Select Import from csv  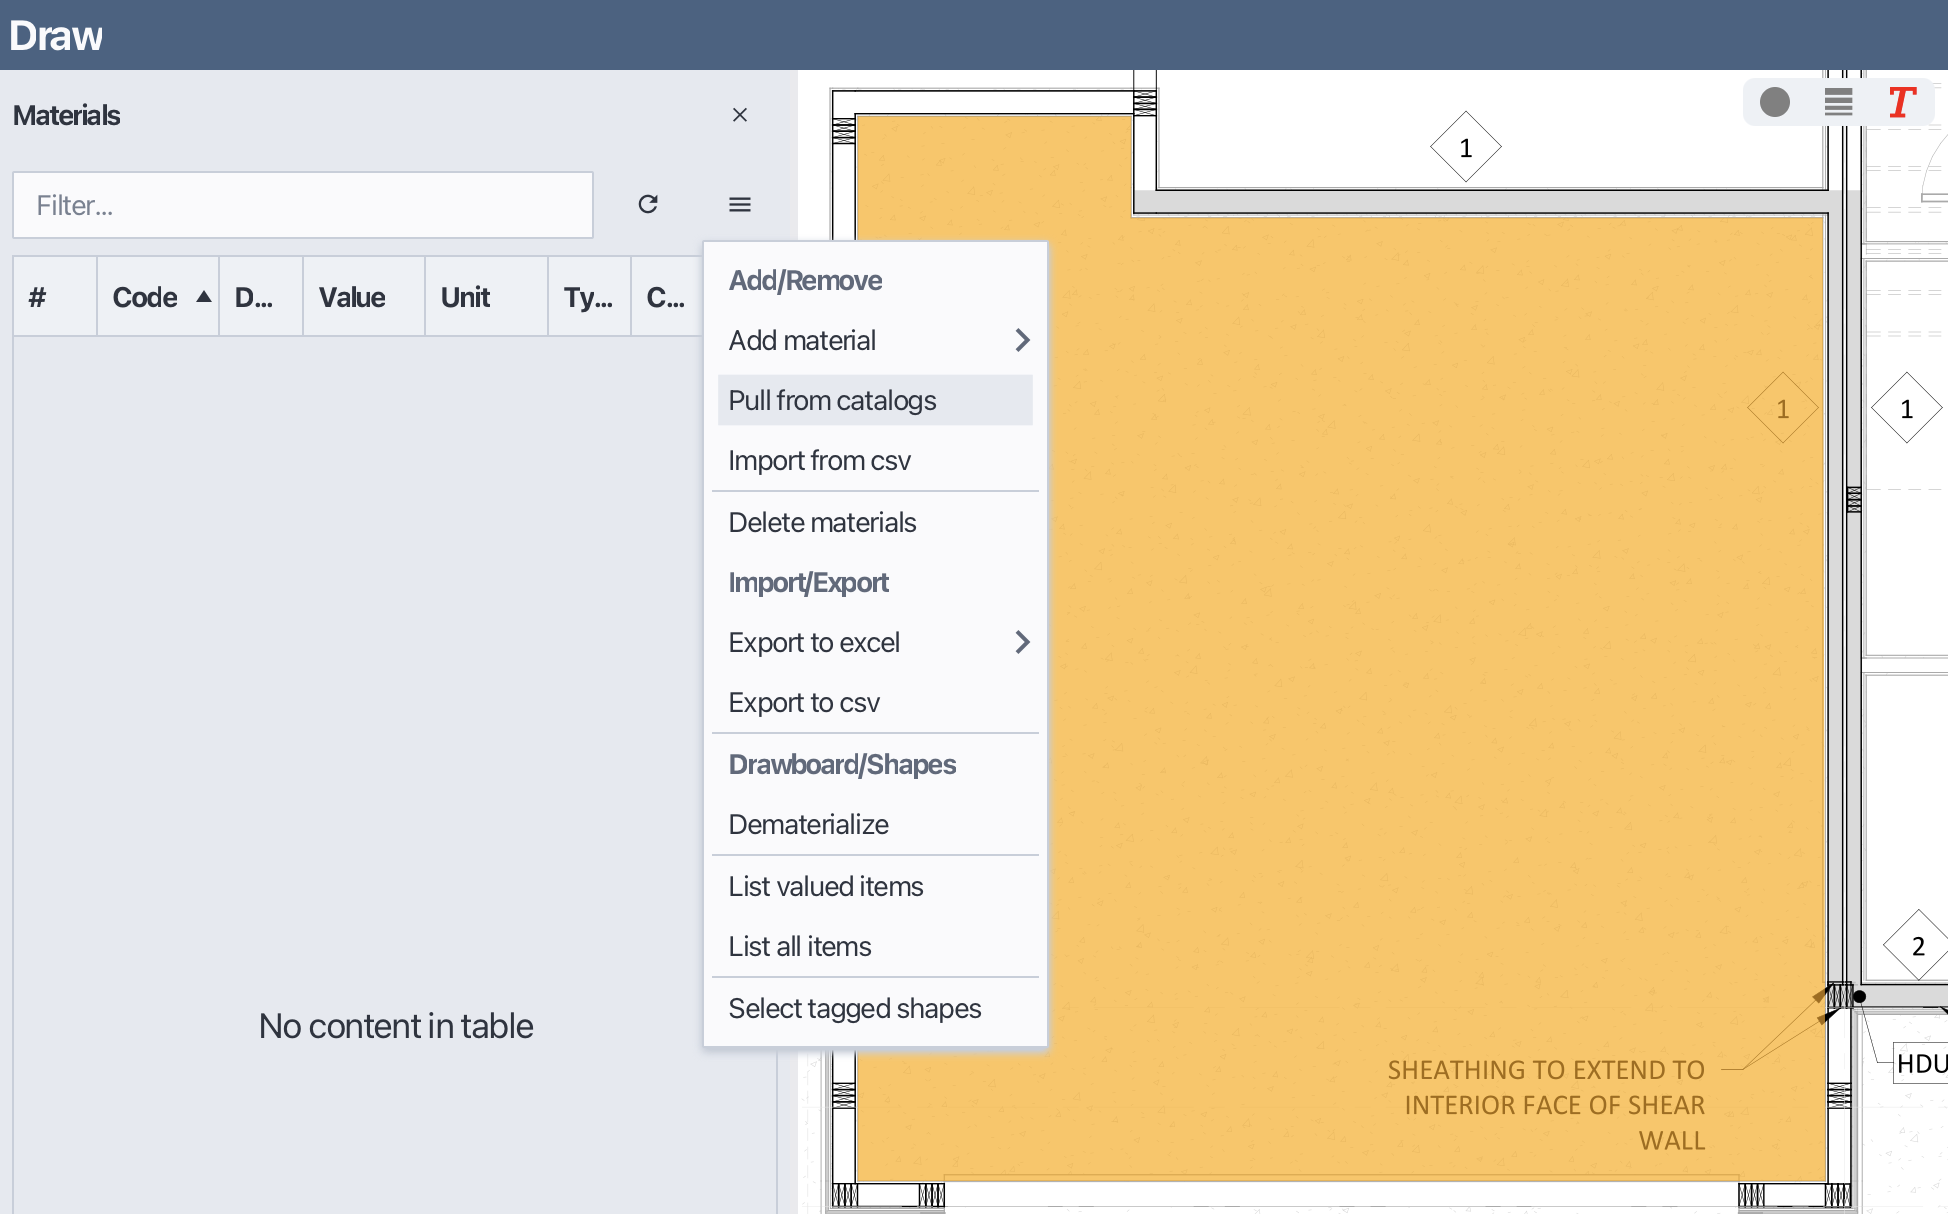(x=819, y=460)
